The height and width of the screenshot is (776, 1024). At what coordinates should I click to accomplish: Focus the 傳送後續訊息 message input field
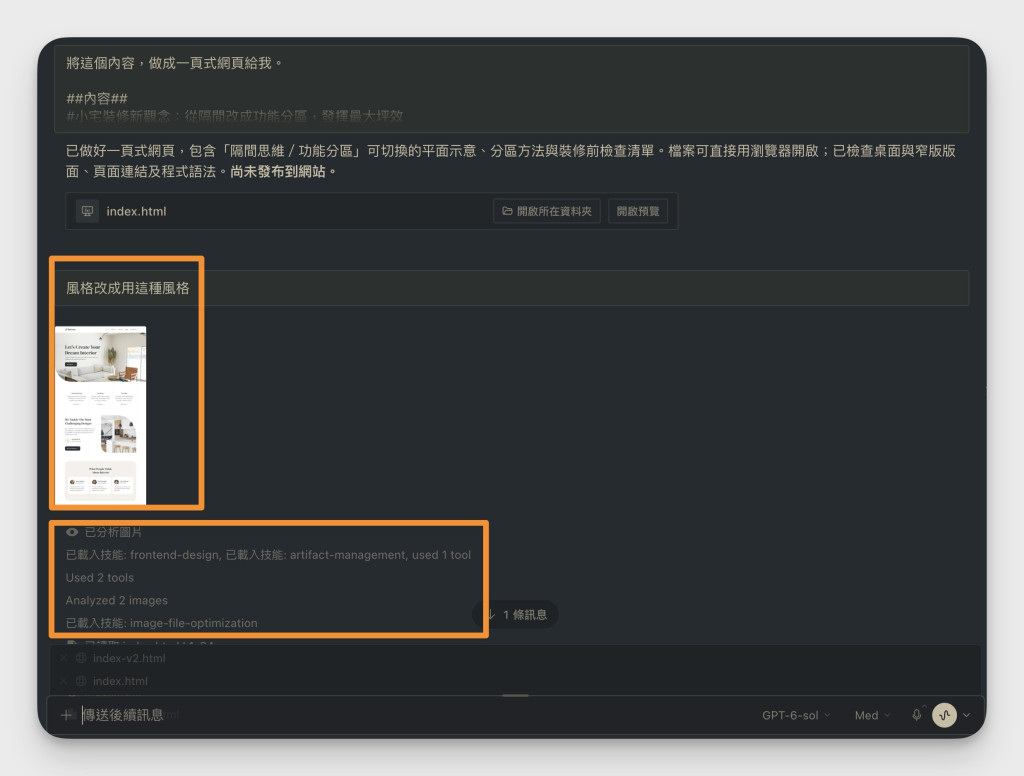[418, 715]
